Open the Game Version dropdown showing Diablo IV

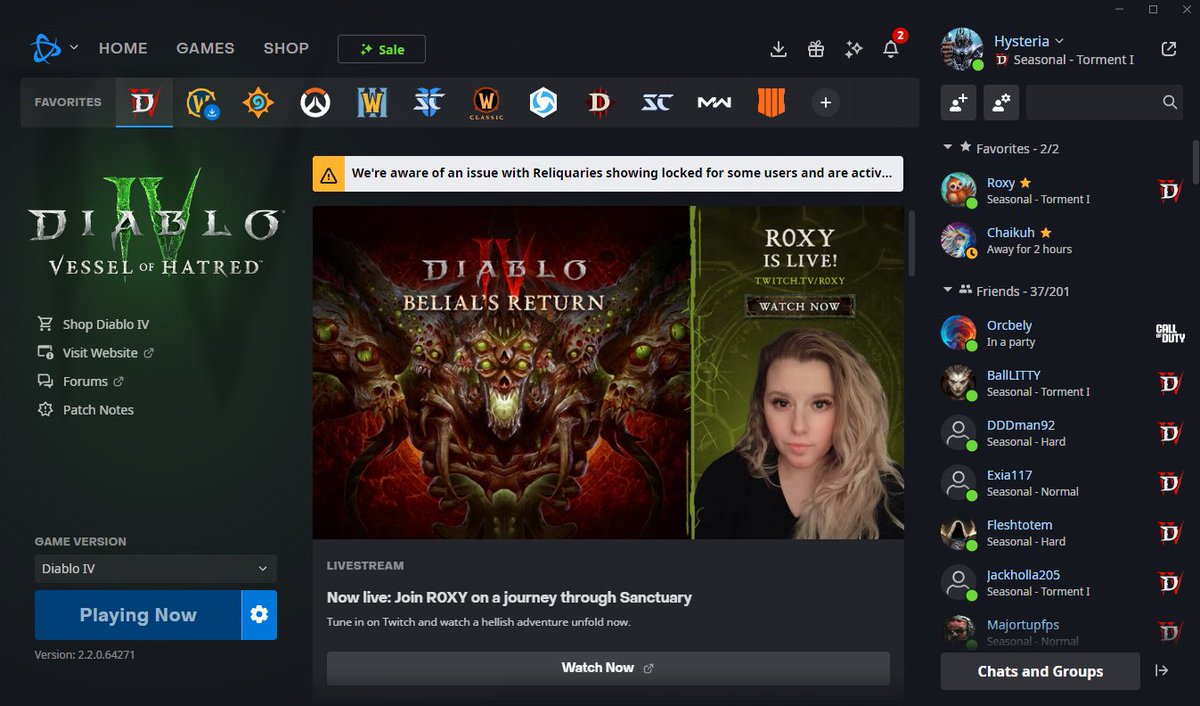tap(155, 568)
